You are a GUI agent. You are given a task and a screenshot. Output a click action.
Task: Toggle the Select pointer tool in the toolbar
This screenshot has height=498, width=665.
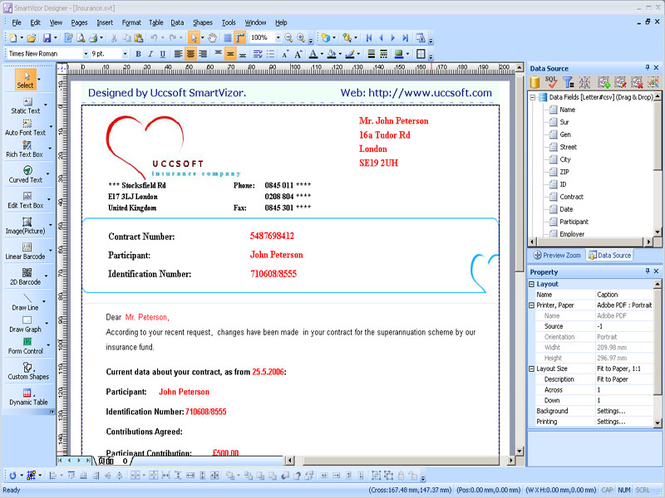[193, 38]
